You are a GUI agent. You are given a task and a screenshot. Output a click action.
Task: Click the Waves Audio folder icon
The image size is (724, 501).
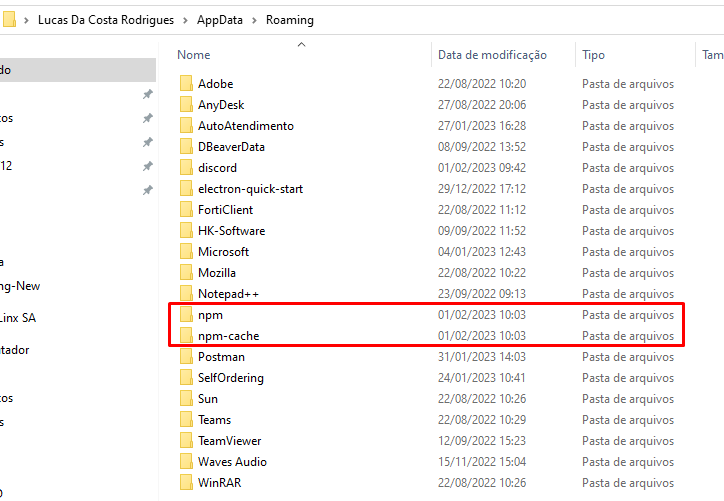186,462
